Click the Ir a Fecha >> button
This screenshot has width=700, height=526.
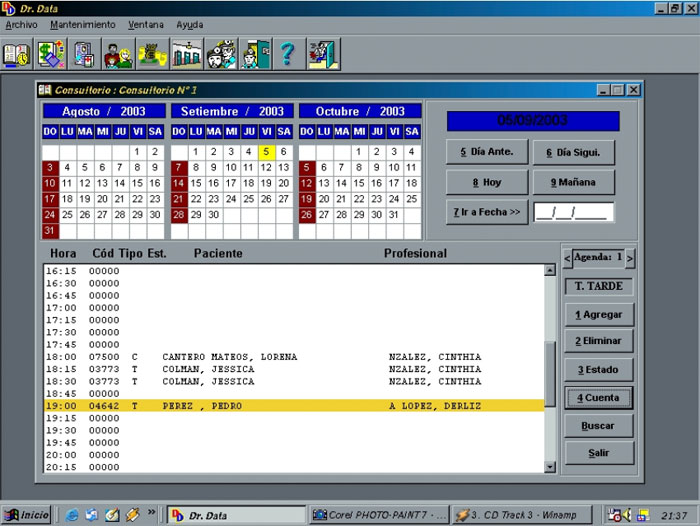click(x=487, y=212)
